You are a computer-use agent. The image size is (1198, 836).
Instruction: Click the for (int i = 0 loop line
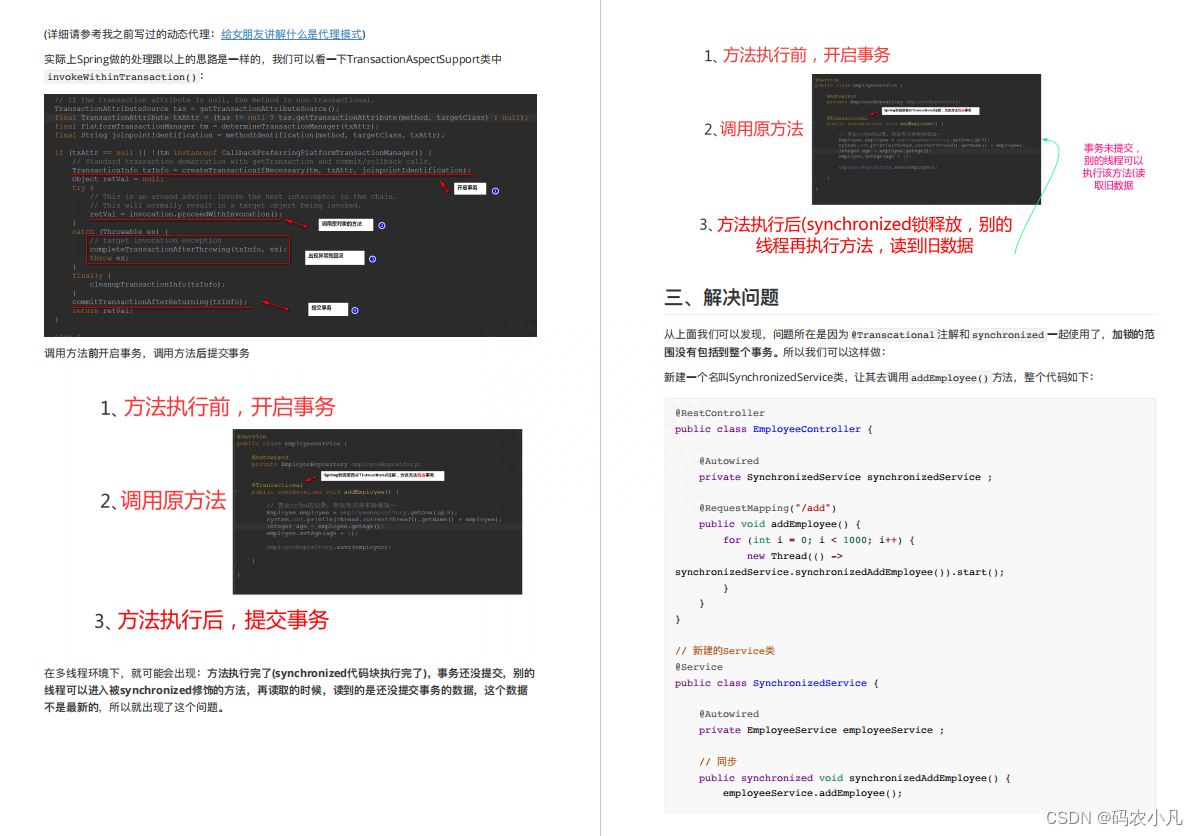tap(818, 540)
